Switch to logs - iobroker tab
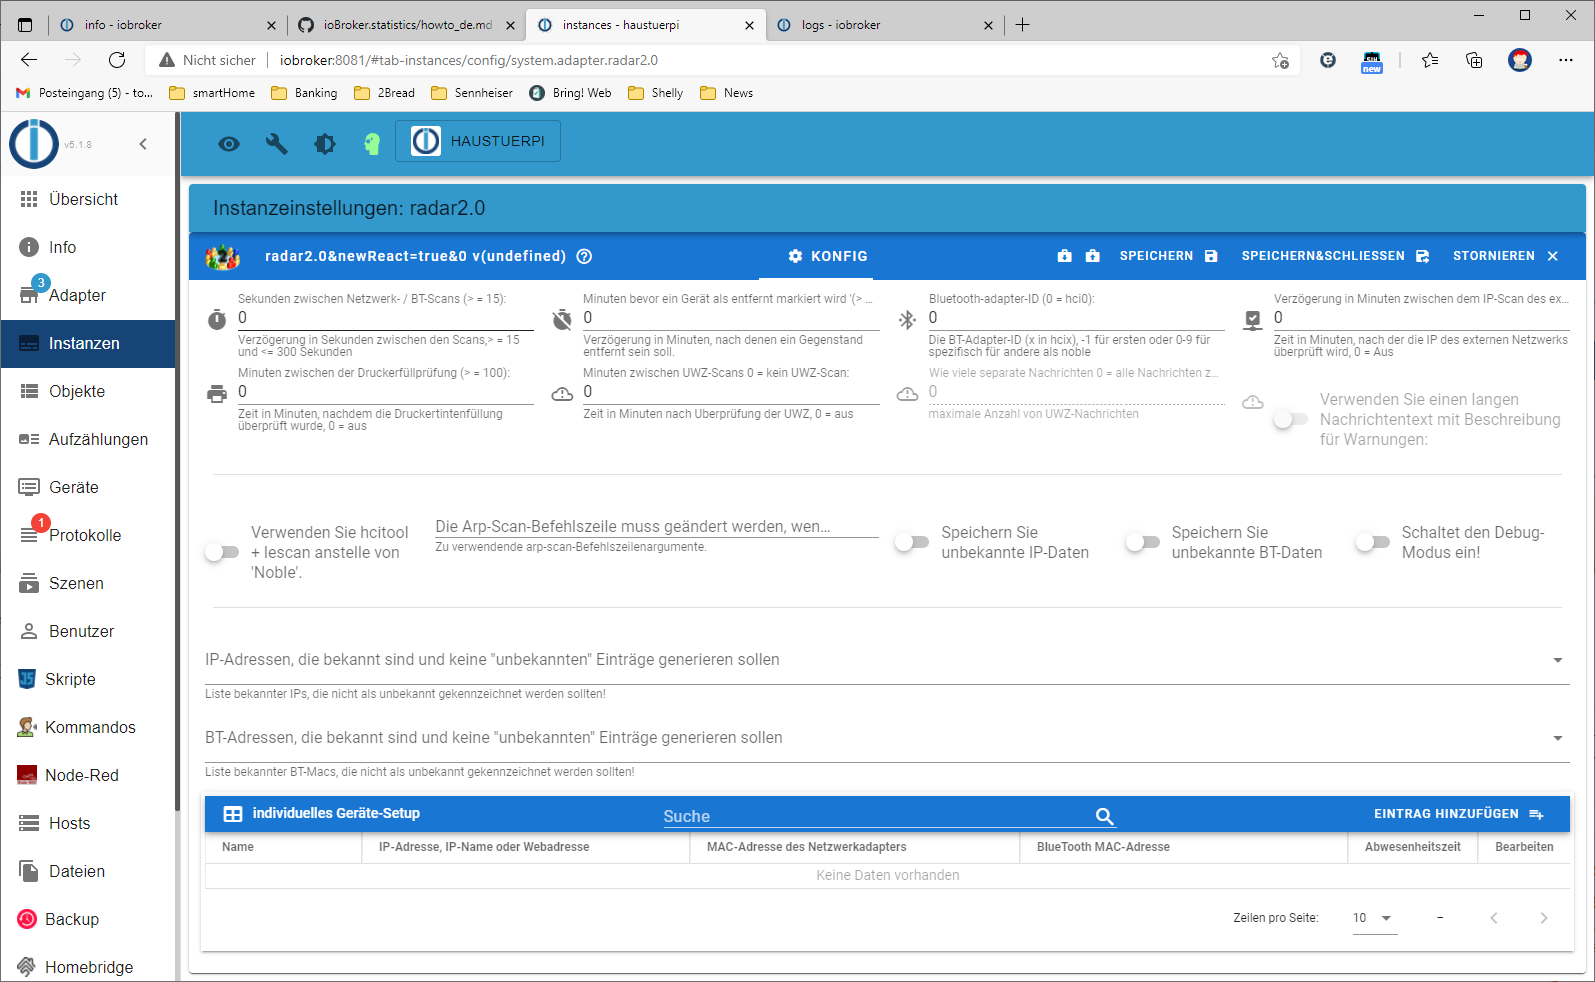Image resolution: width=1595 pixels, height=982 pixels. pos(884,25)
